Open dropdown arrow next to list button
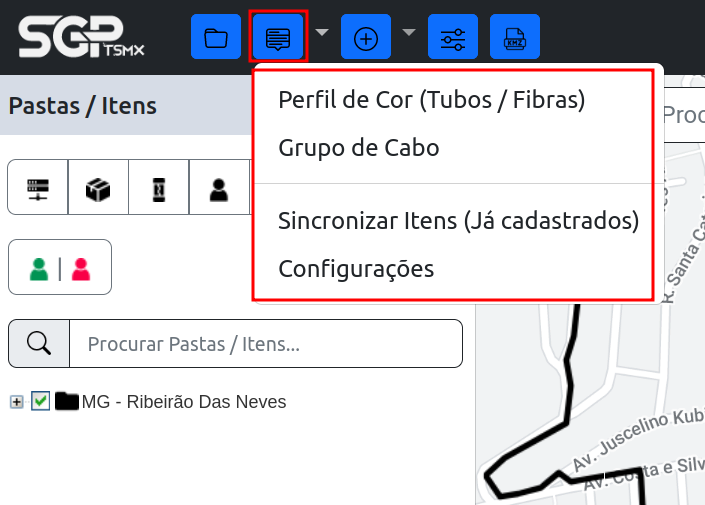705x505 pixels. [x=322, y=32]
